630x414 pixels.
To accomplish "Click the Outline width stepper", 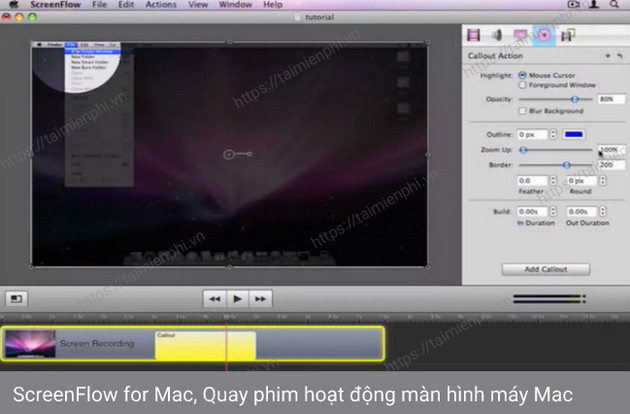I will coord(553,134).
